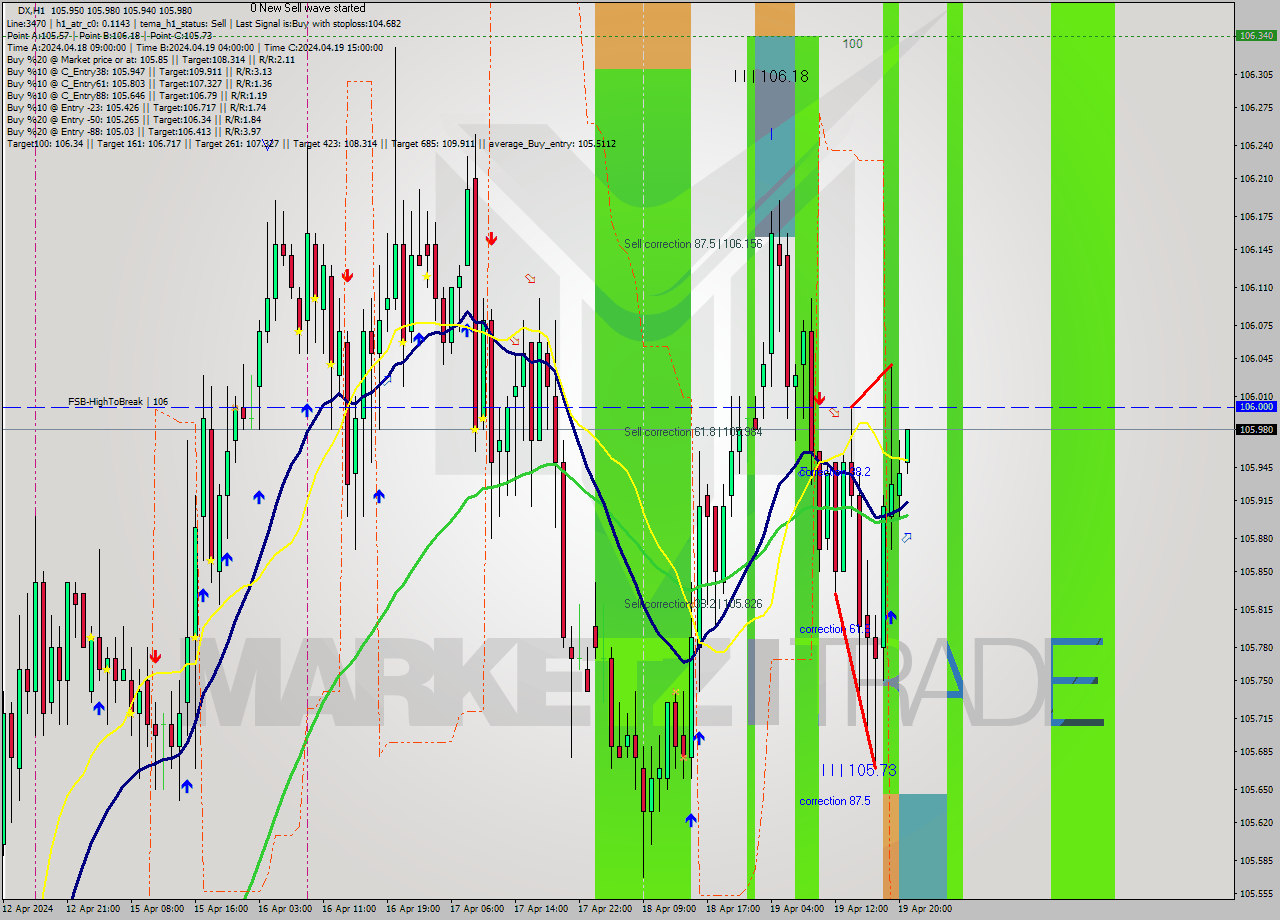Click the 105.850 price axis label

(1256, 571)
